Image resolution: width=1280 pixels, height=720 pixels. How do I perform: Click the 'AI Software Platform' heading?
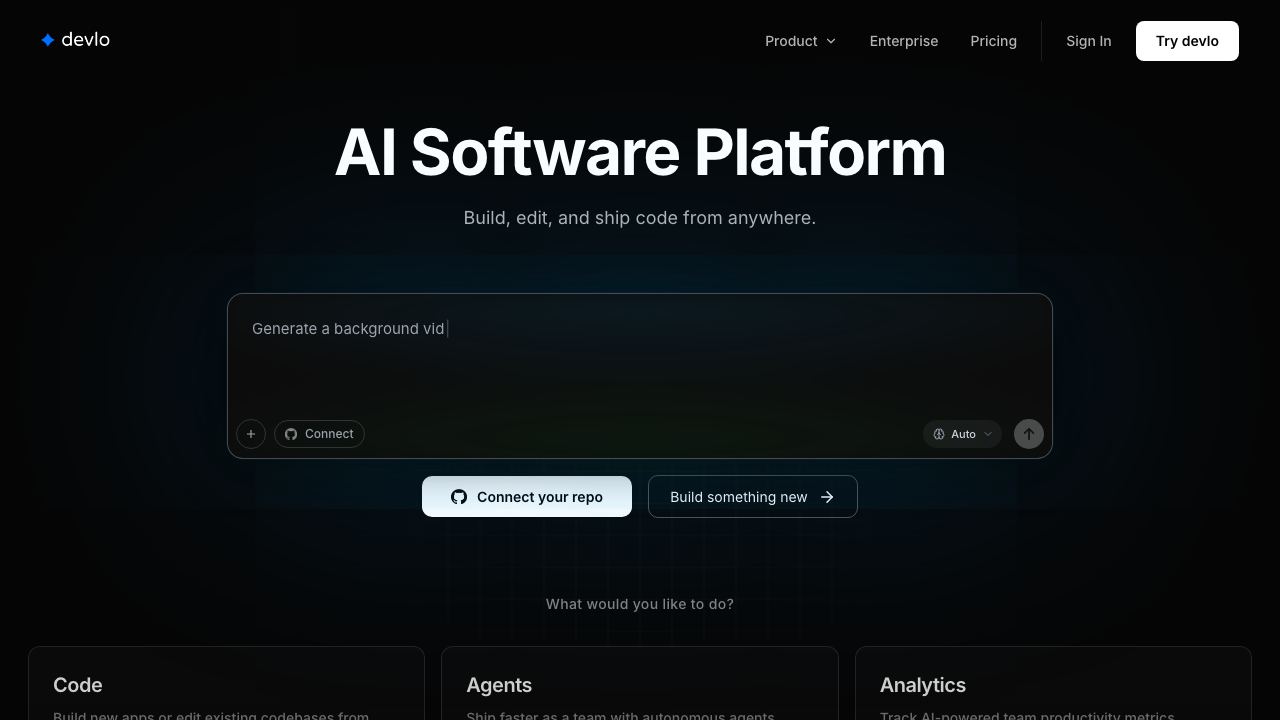640,153
